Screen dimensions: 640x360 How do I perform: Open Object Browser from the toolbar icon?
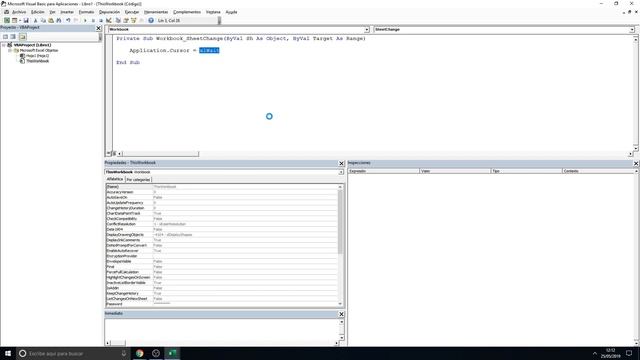(133, 20)
